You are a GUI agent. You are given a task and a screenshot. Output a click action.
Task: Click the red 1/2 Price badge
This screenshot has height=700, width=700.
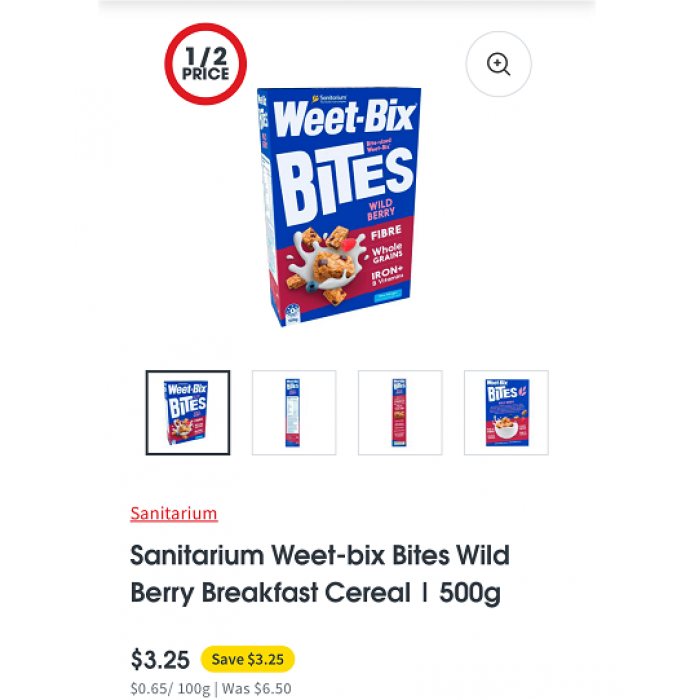(206, 64)
